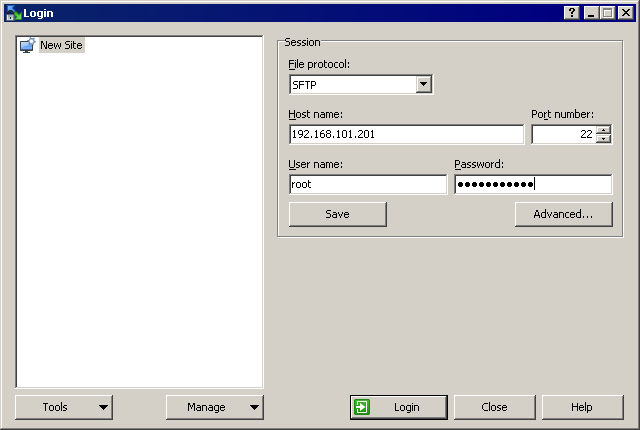Open the title bar question mark help
Image resolution: width=640 pixels, height=430 pixels.
click(572, 13)
